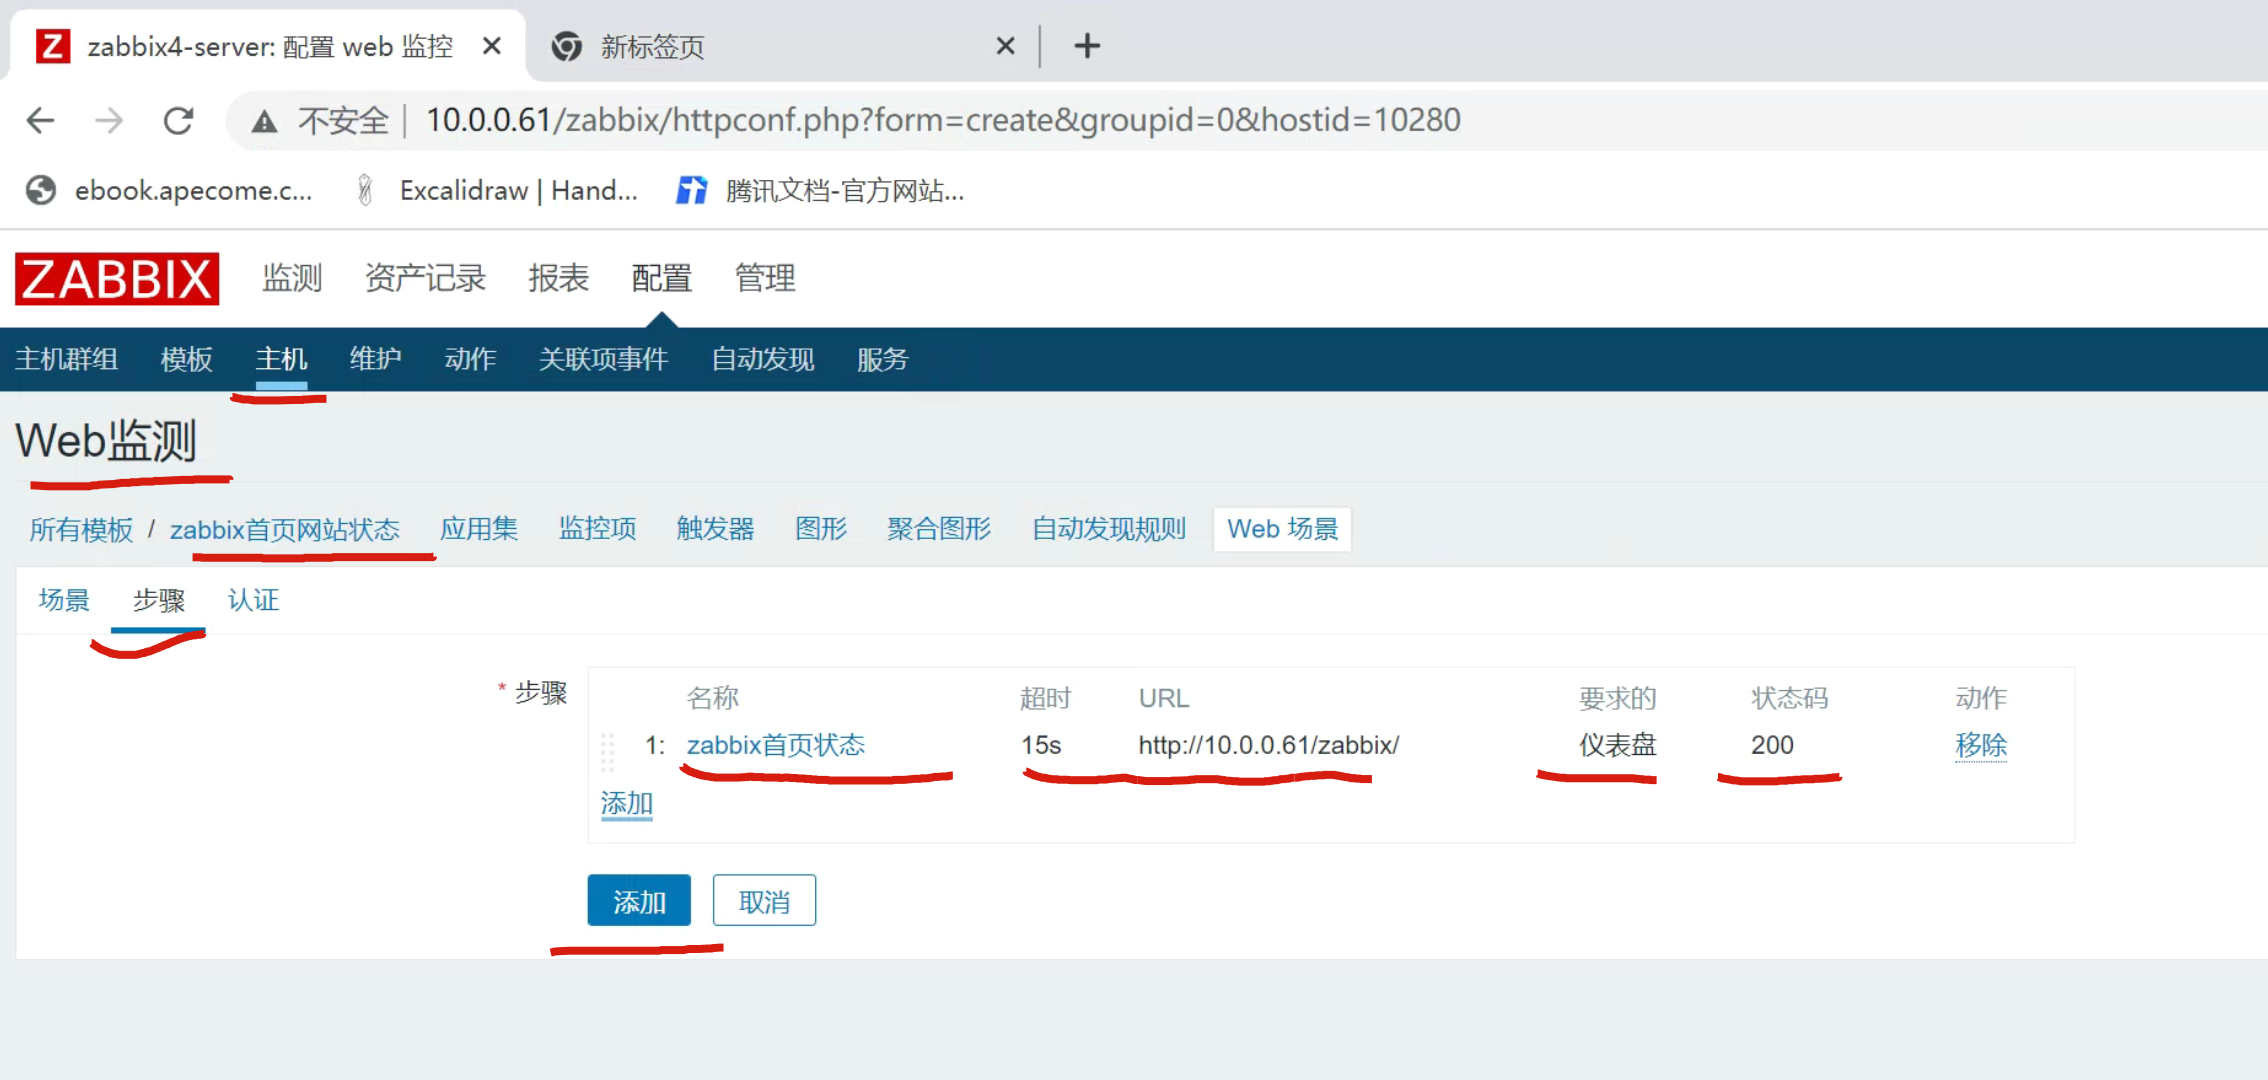Click the browser back arrow
The height and width of the screenshot is (1080, 2268).
coord(41,121)
